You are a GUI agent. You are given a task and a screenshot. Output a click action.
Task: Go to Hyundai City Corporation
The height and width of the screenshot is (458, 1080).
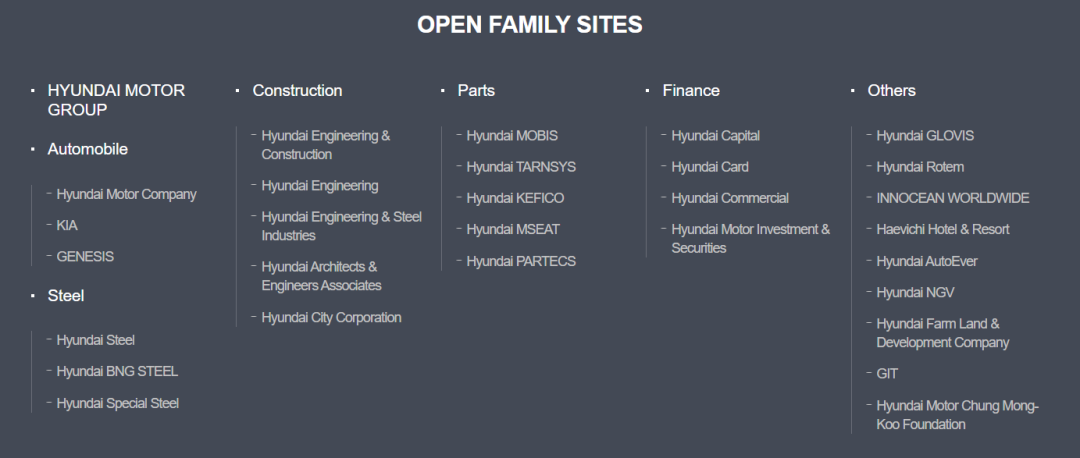click(331, 318)
